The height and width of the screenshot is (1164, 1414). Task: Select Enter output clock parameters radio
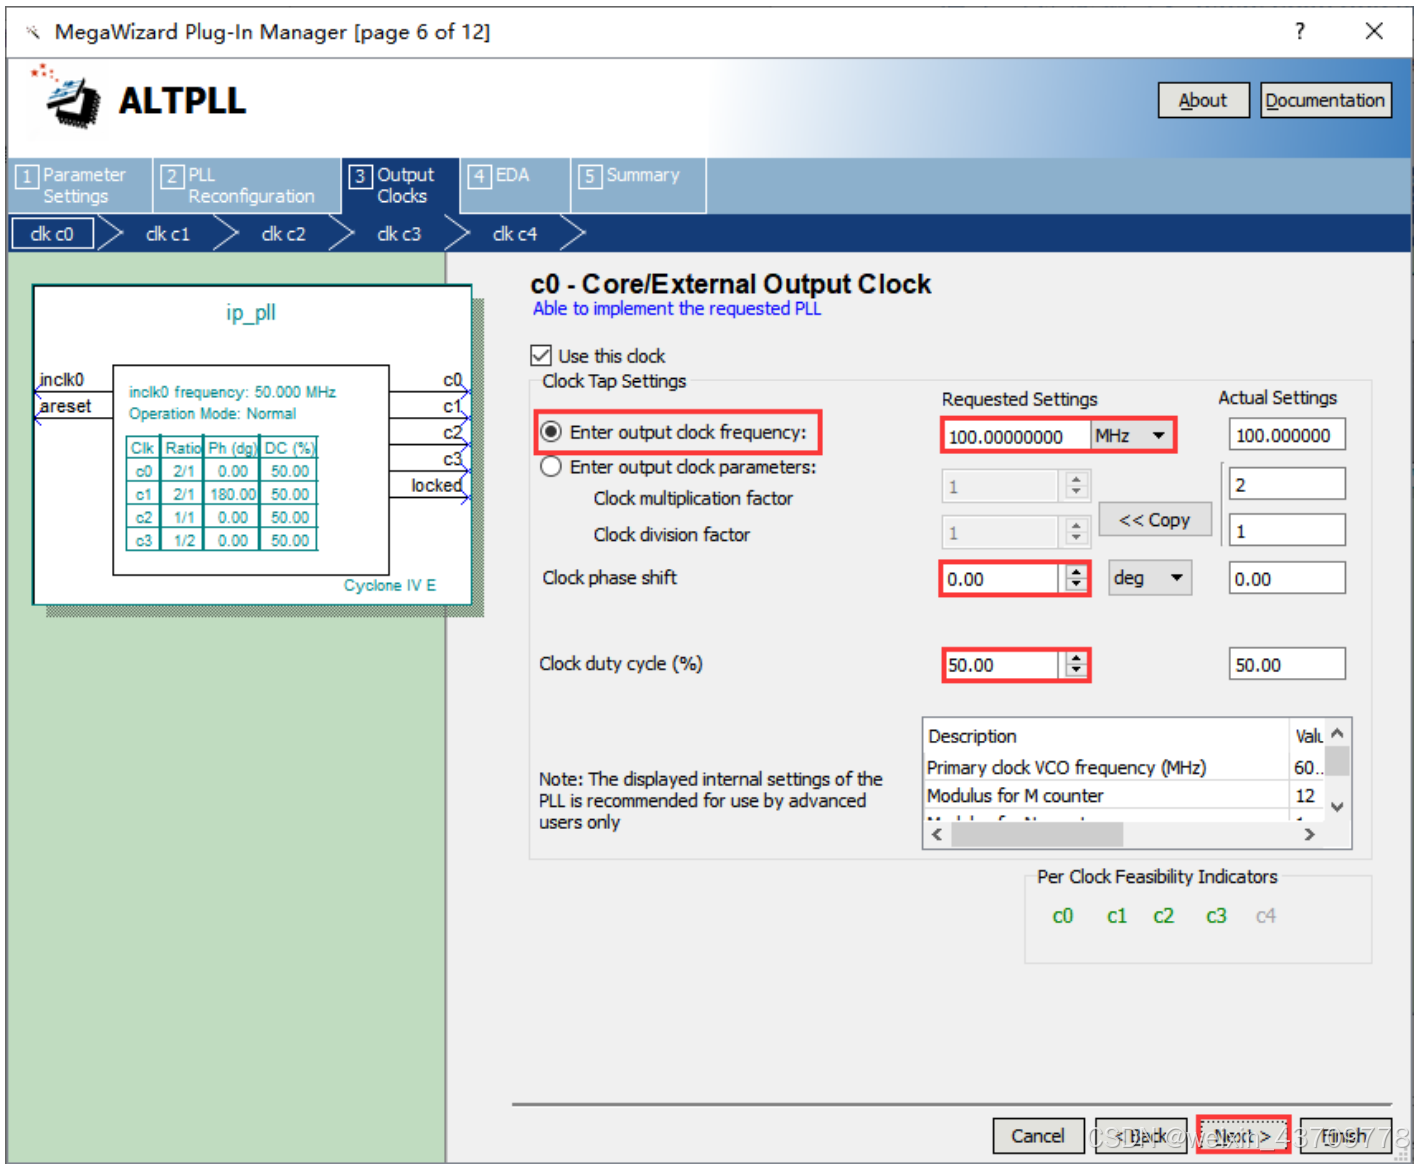point(551,467)
